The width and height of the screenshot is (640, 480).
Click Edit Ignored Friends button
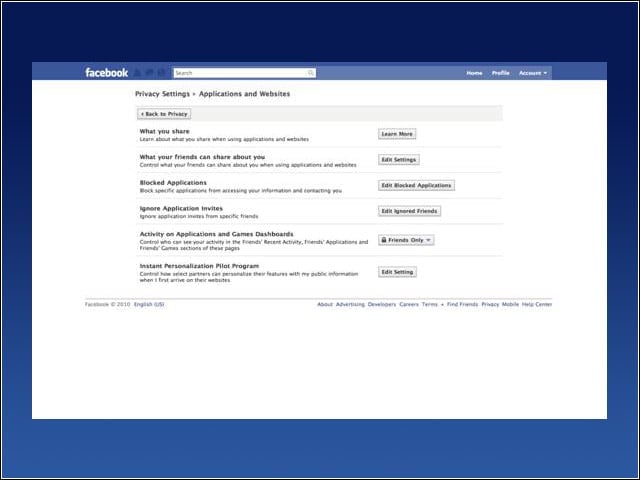[409, 211]
